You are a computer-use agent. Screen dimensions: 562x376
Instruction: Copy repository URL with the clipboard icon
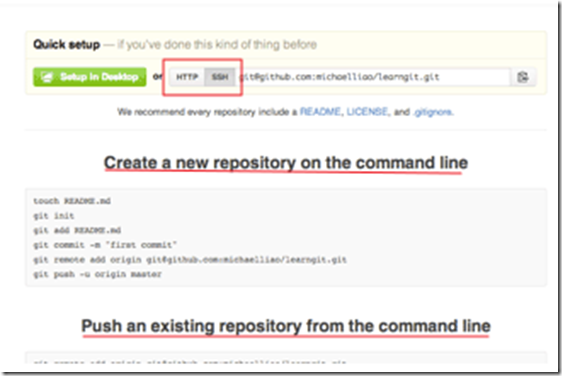(523, 77)
